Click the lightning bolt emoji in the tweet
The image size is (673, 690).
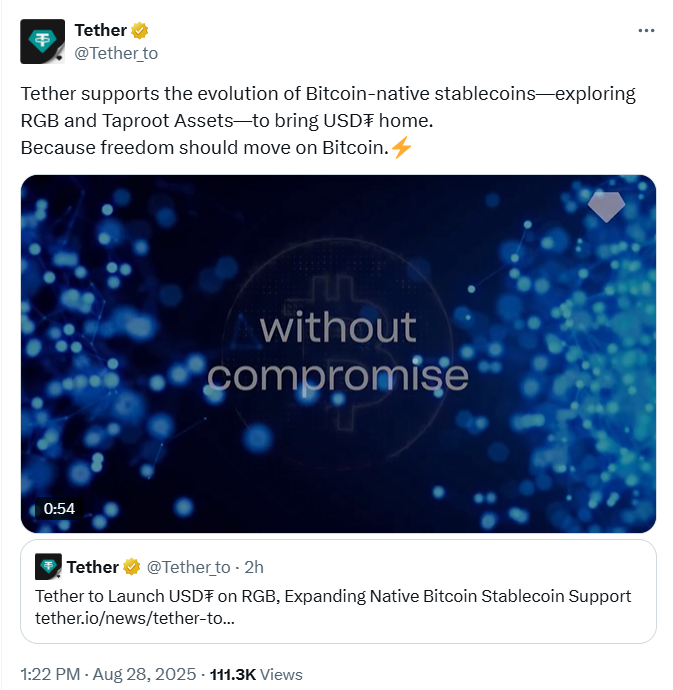(x=400, y=148)
